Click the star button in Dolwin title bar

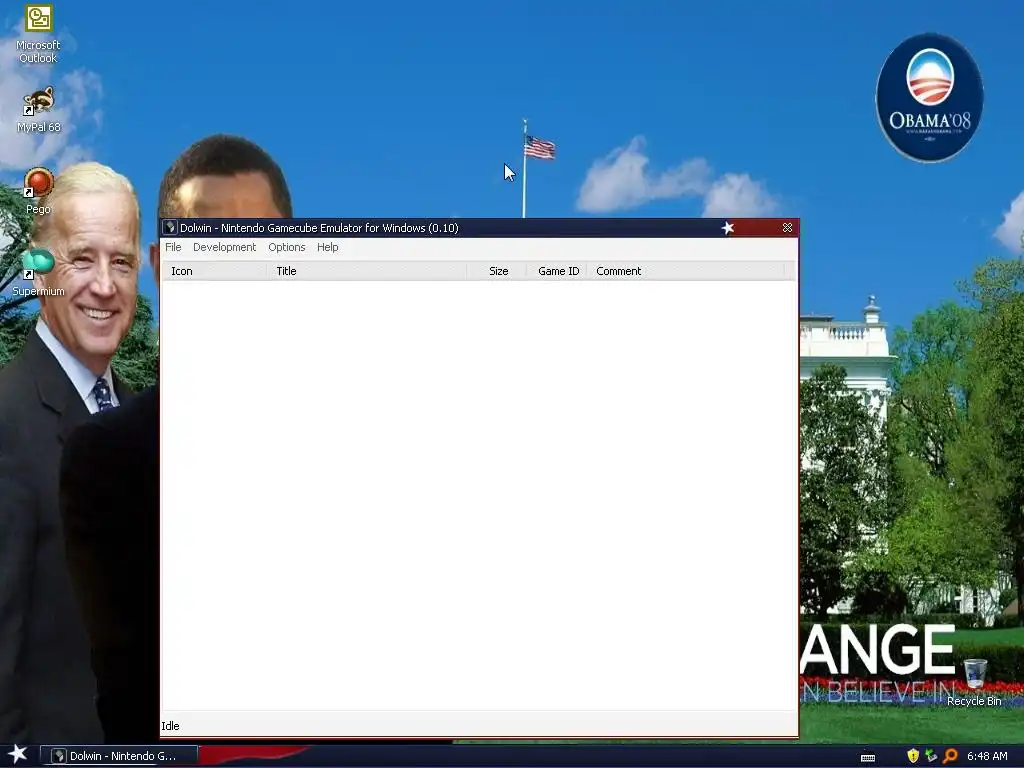(x=728, y=227)
